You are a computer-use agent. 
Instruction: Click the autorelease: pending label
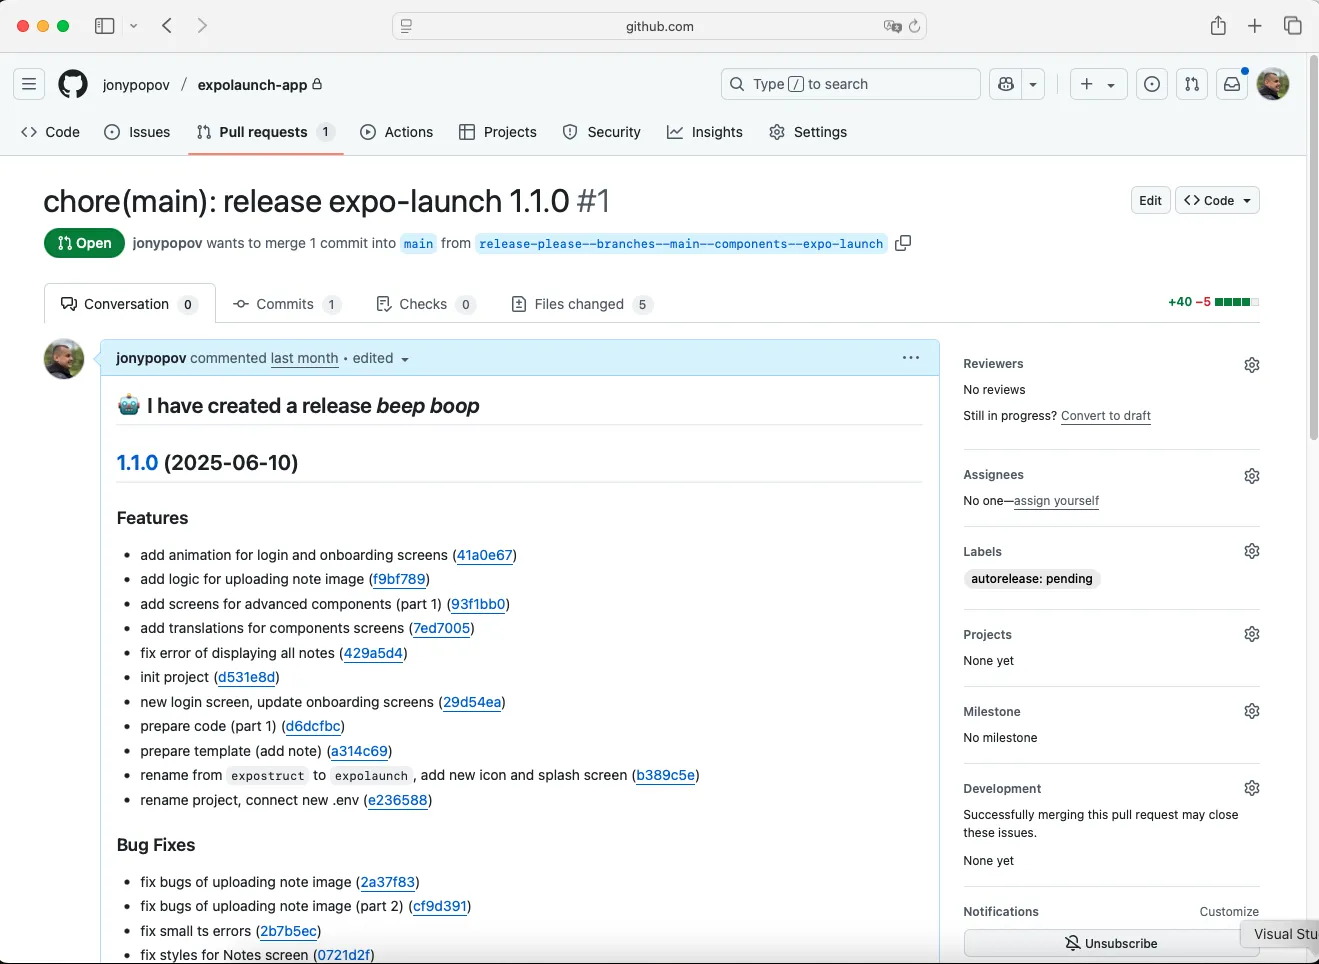(x=1032, y=579)
